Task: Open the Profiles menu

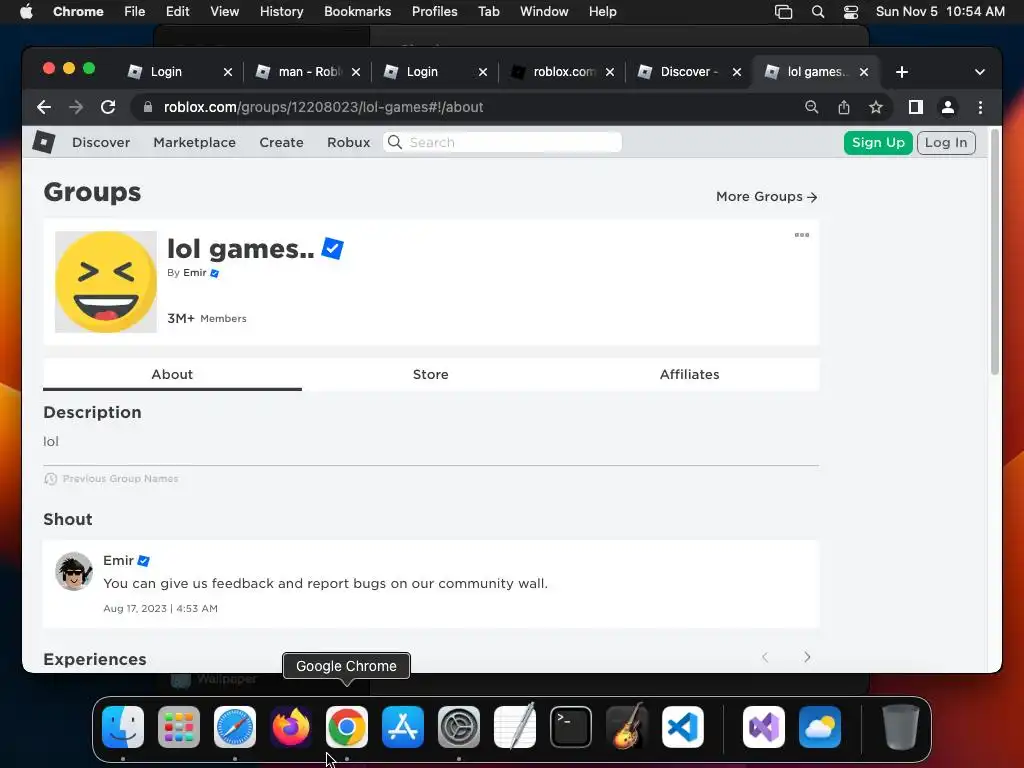Action: tap(434, 12)
